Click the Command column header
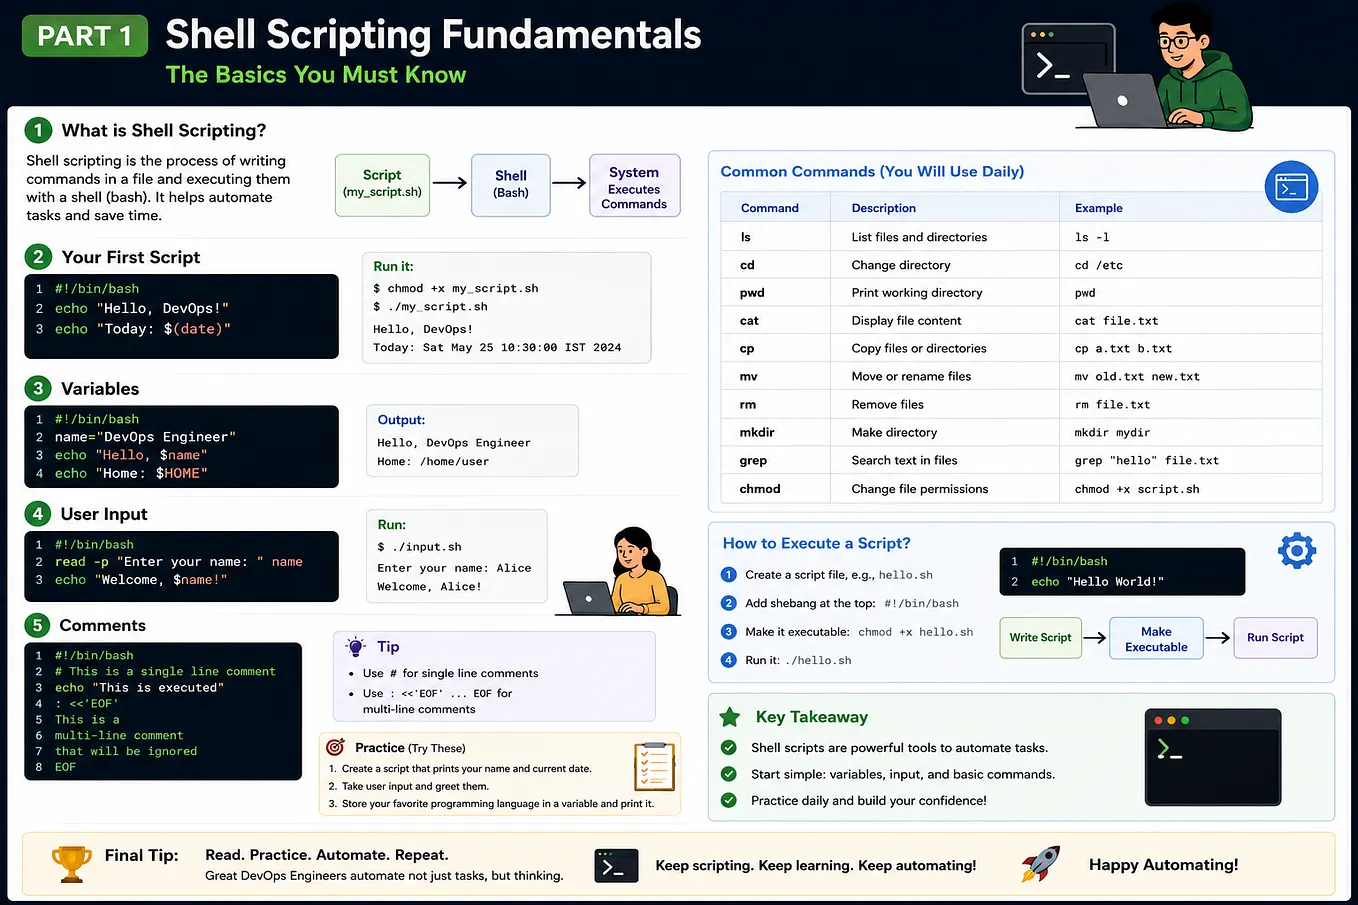The height and width of the screenshot is (905, 1358). (769, 208)
